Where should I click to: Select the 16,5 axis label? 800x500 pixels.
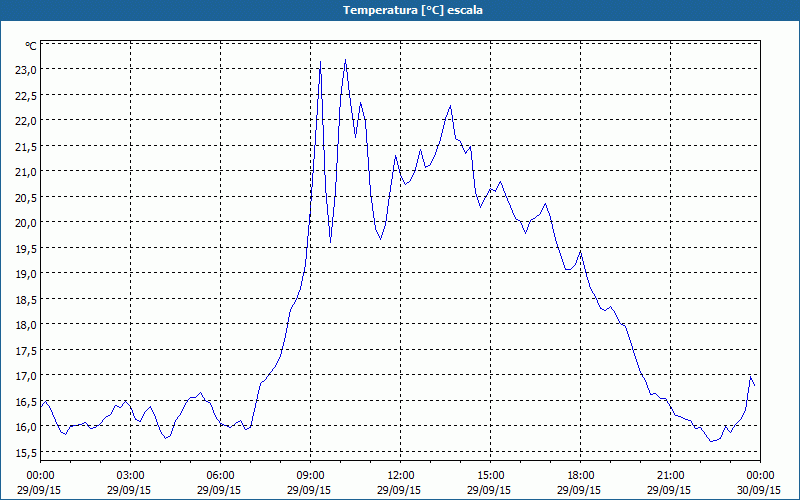pyautogui.click(x=26, y=402)
